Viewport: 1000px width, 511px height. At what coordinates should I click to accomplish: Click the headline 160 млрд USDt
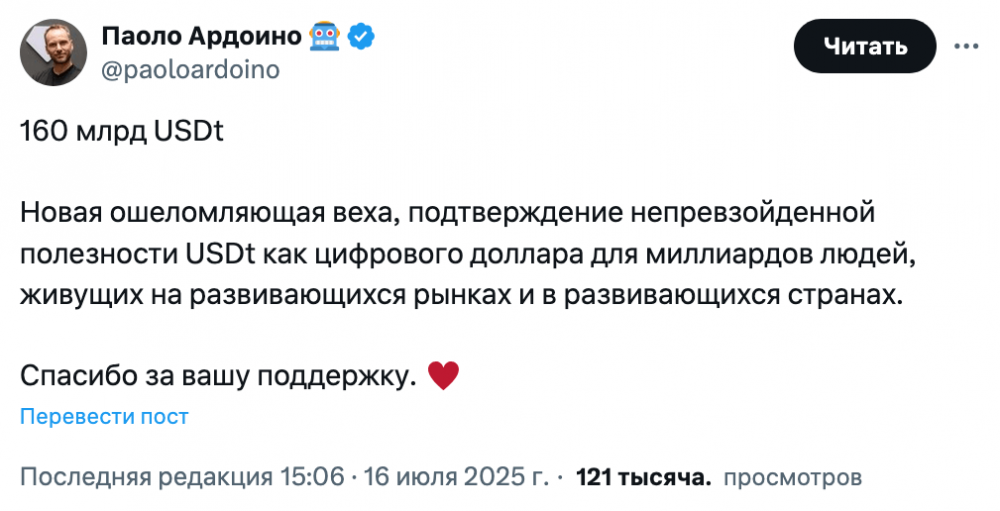coord(122,131)
